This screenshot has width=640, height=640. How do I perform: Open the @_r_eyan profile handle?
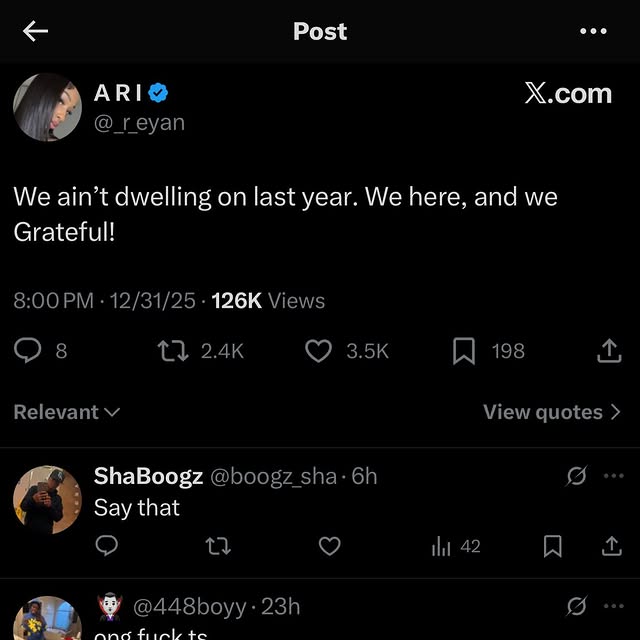pyautogui.click(x=139, y=123)
